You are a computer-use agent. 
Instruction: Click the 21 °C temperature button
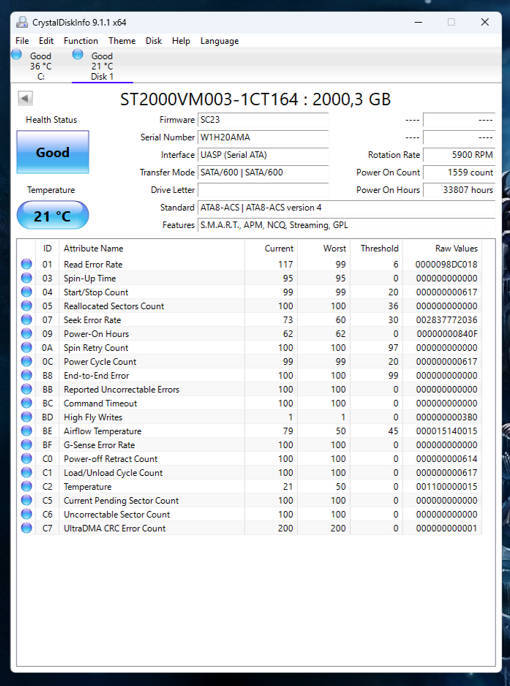click(52, 215)
